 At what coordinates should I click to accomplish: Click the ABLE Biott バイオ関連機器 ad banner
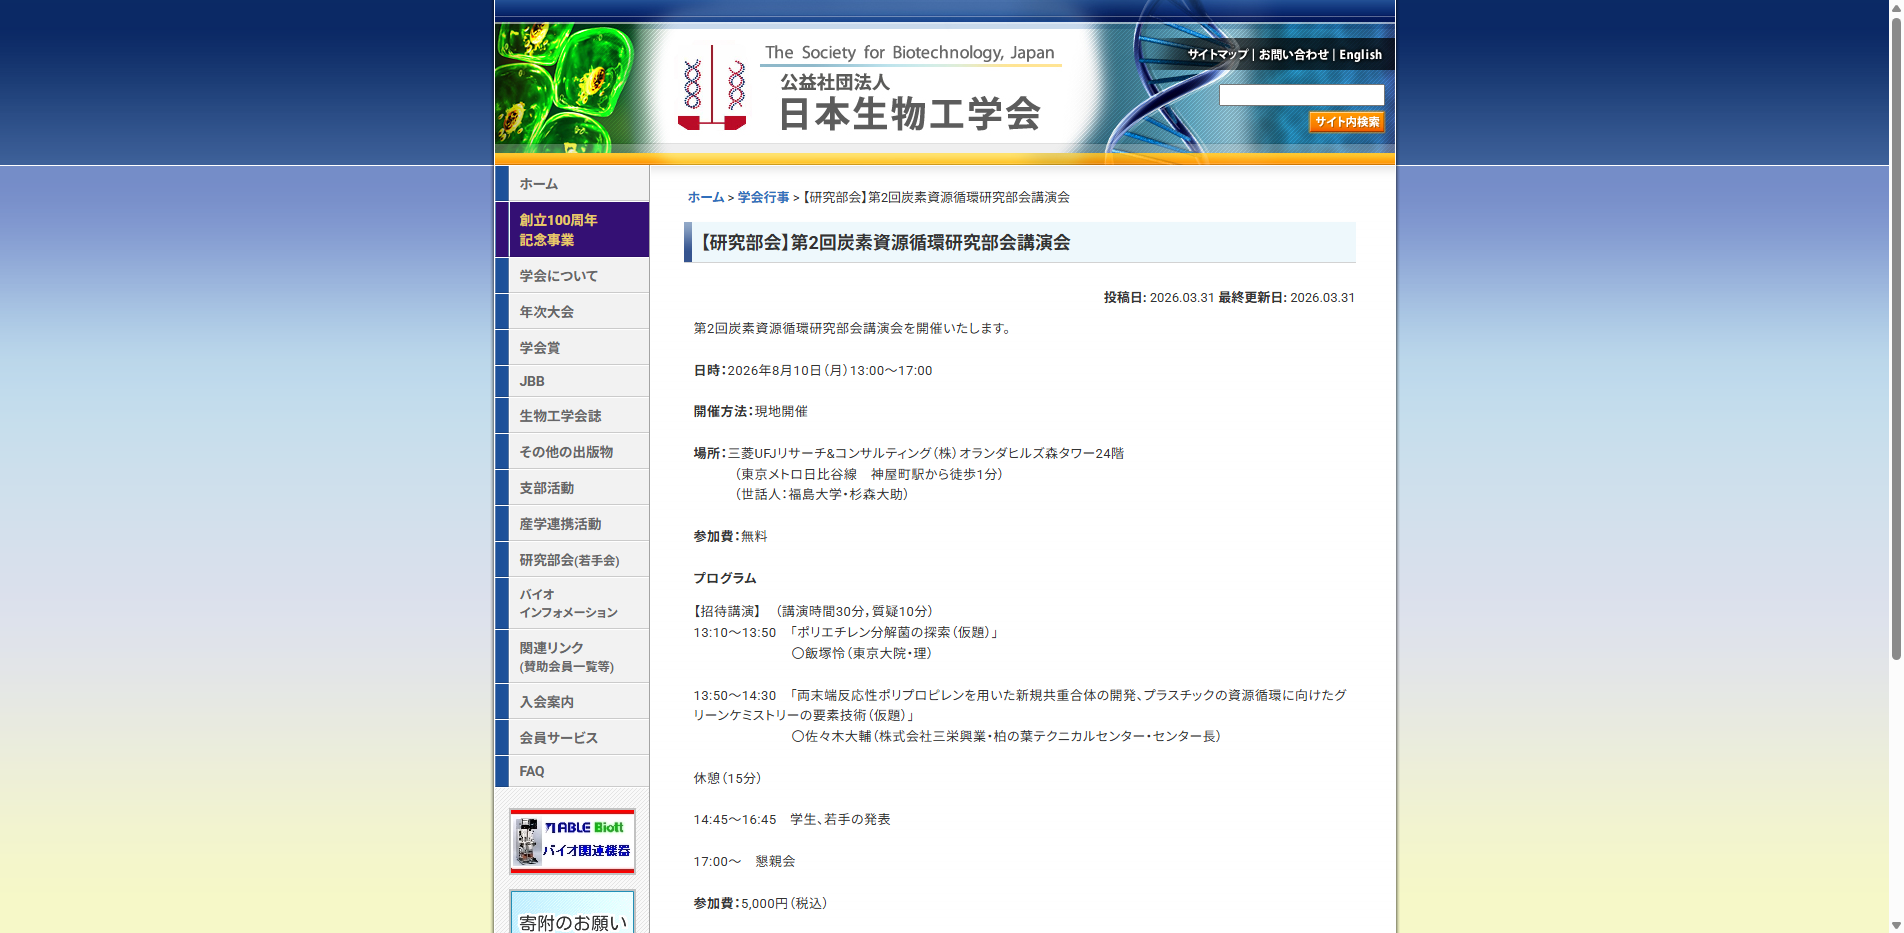click(572, 840)
